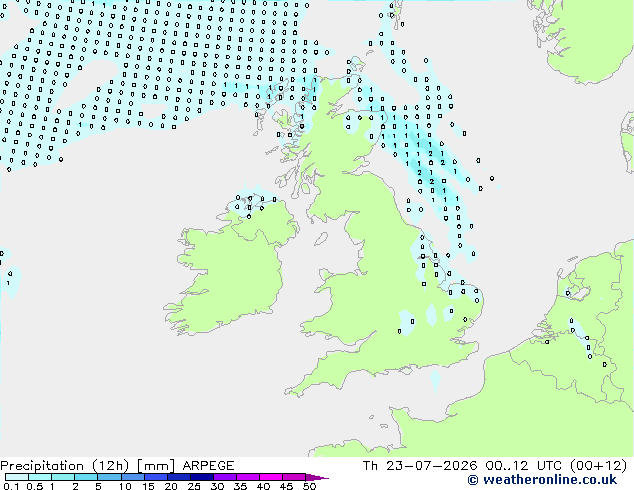634x490 pixels.
Task: Click the legend swatch between 20 and 25
Action: pos(178,477)
